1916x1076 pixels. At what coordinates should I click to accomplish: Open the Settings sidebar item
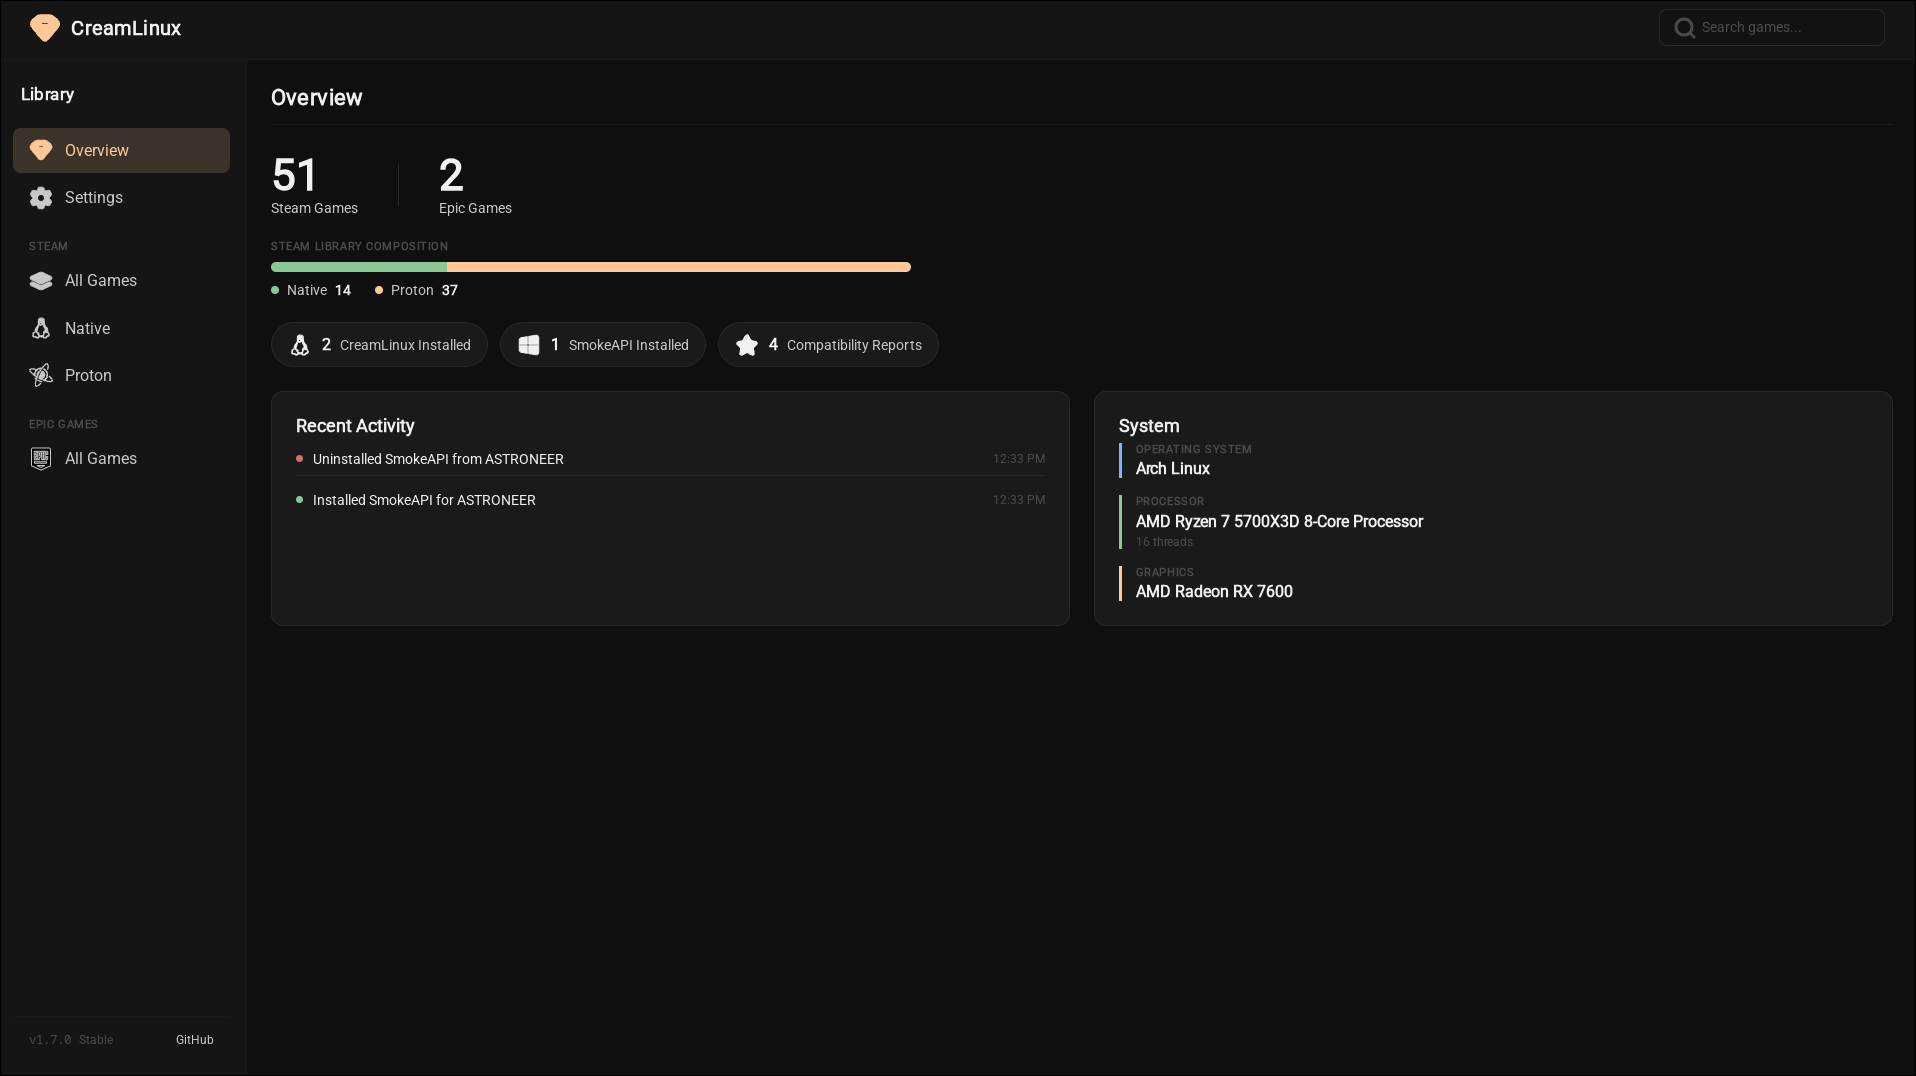(121, 198)
